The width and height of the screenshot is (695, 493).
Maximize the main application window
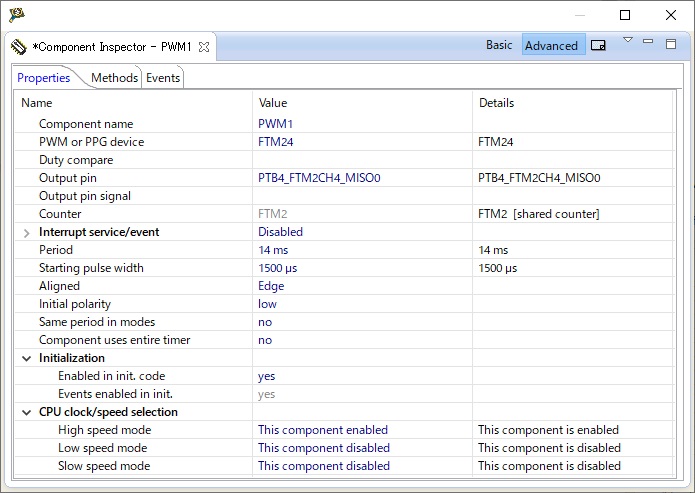pyautogui.click(x=625, y=15)
